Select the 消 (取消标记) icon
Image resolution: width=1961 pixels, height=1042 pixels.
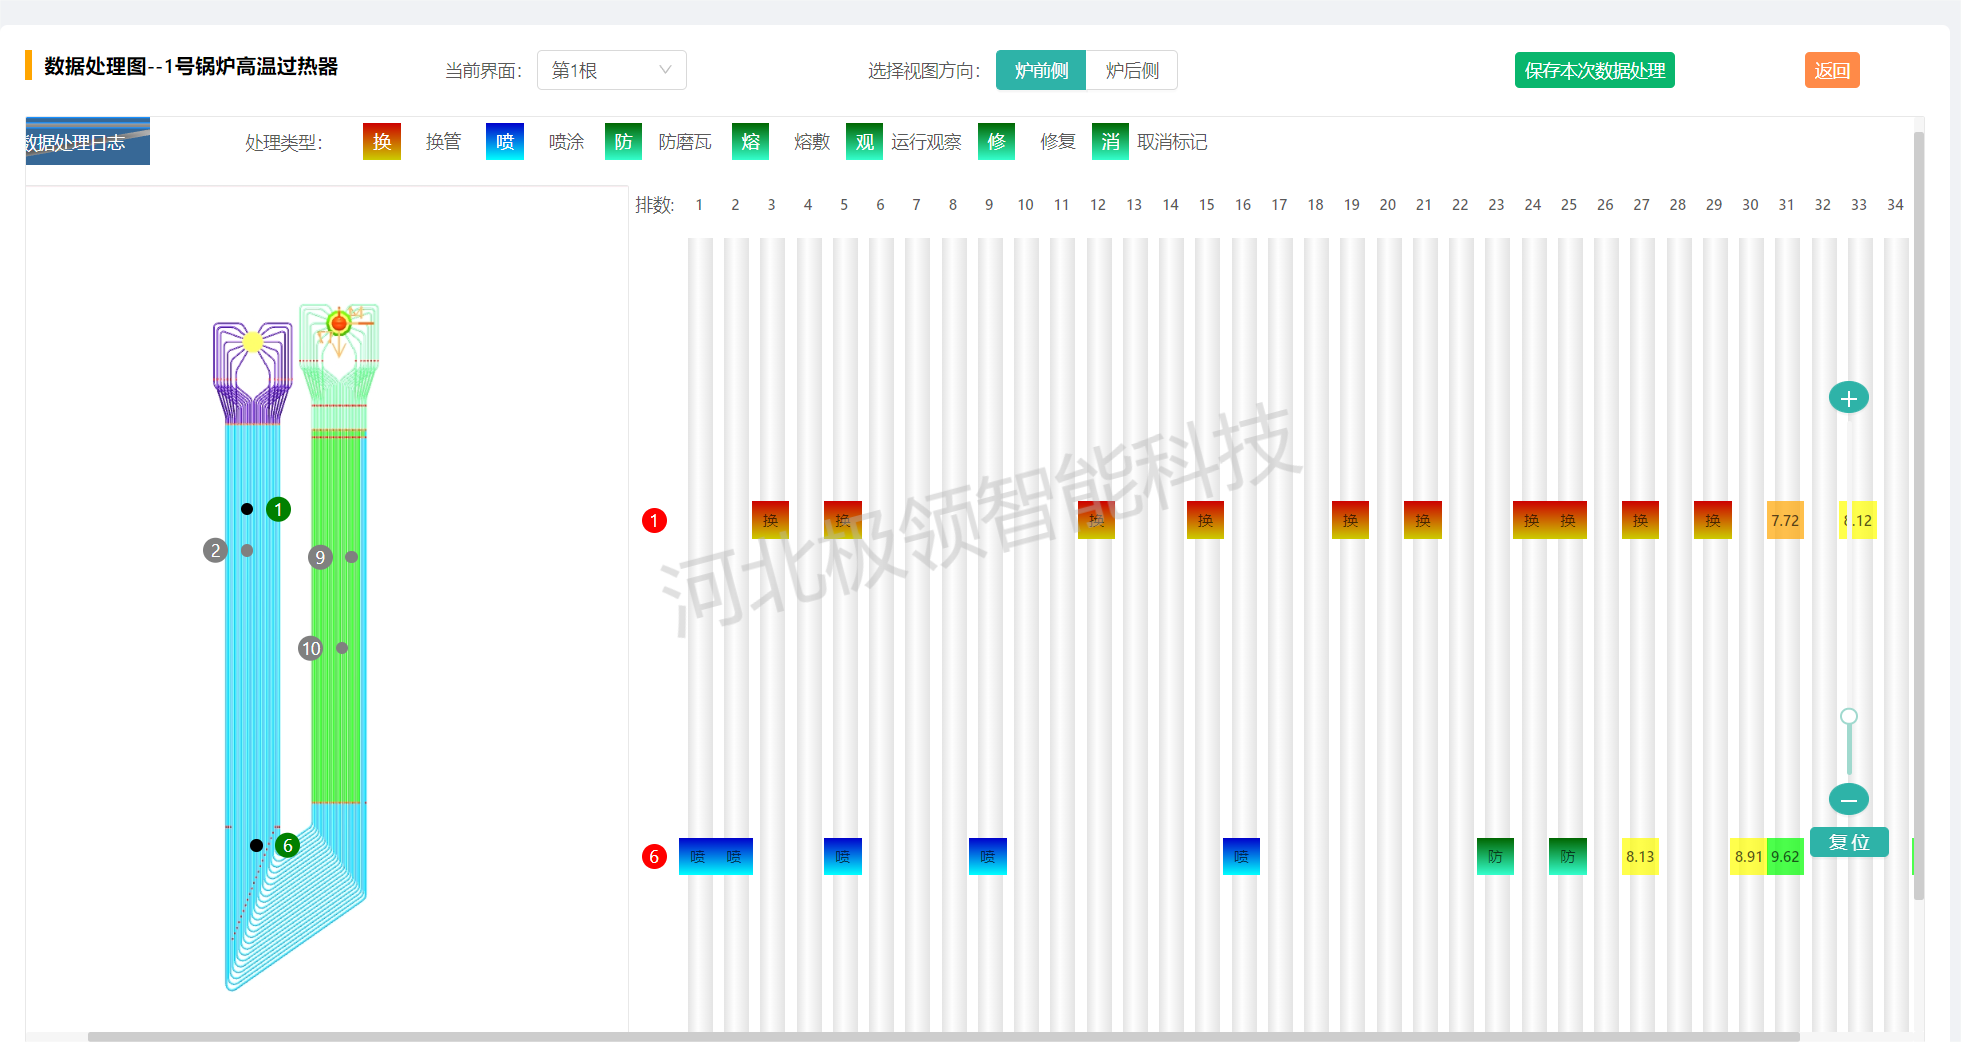tap(1110, 142)
